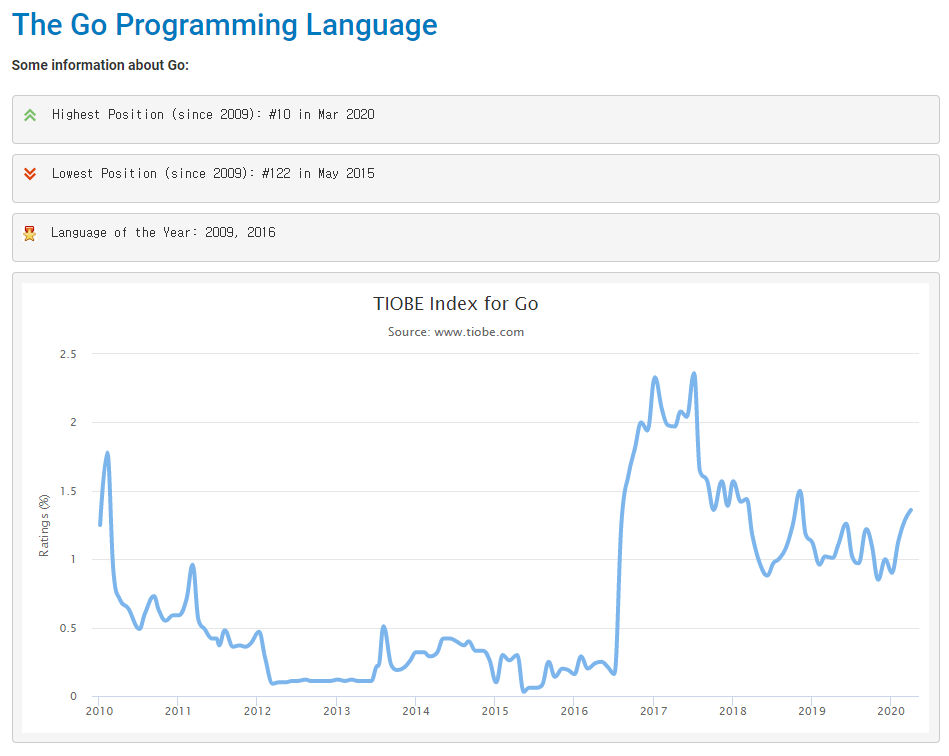Click the Language of the Year medal icon
The image size is (949, 756).
[29, 233]
